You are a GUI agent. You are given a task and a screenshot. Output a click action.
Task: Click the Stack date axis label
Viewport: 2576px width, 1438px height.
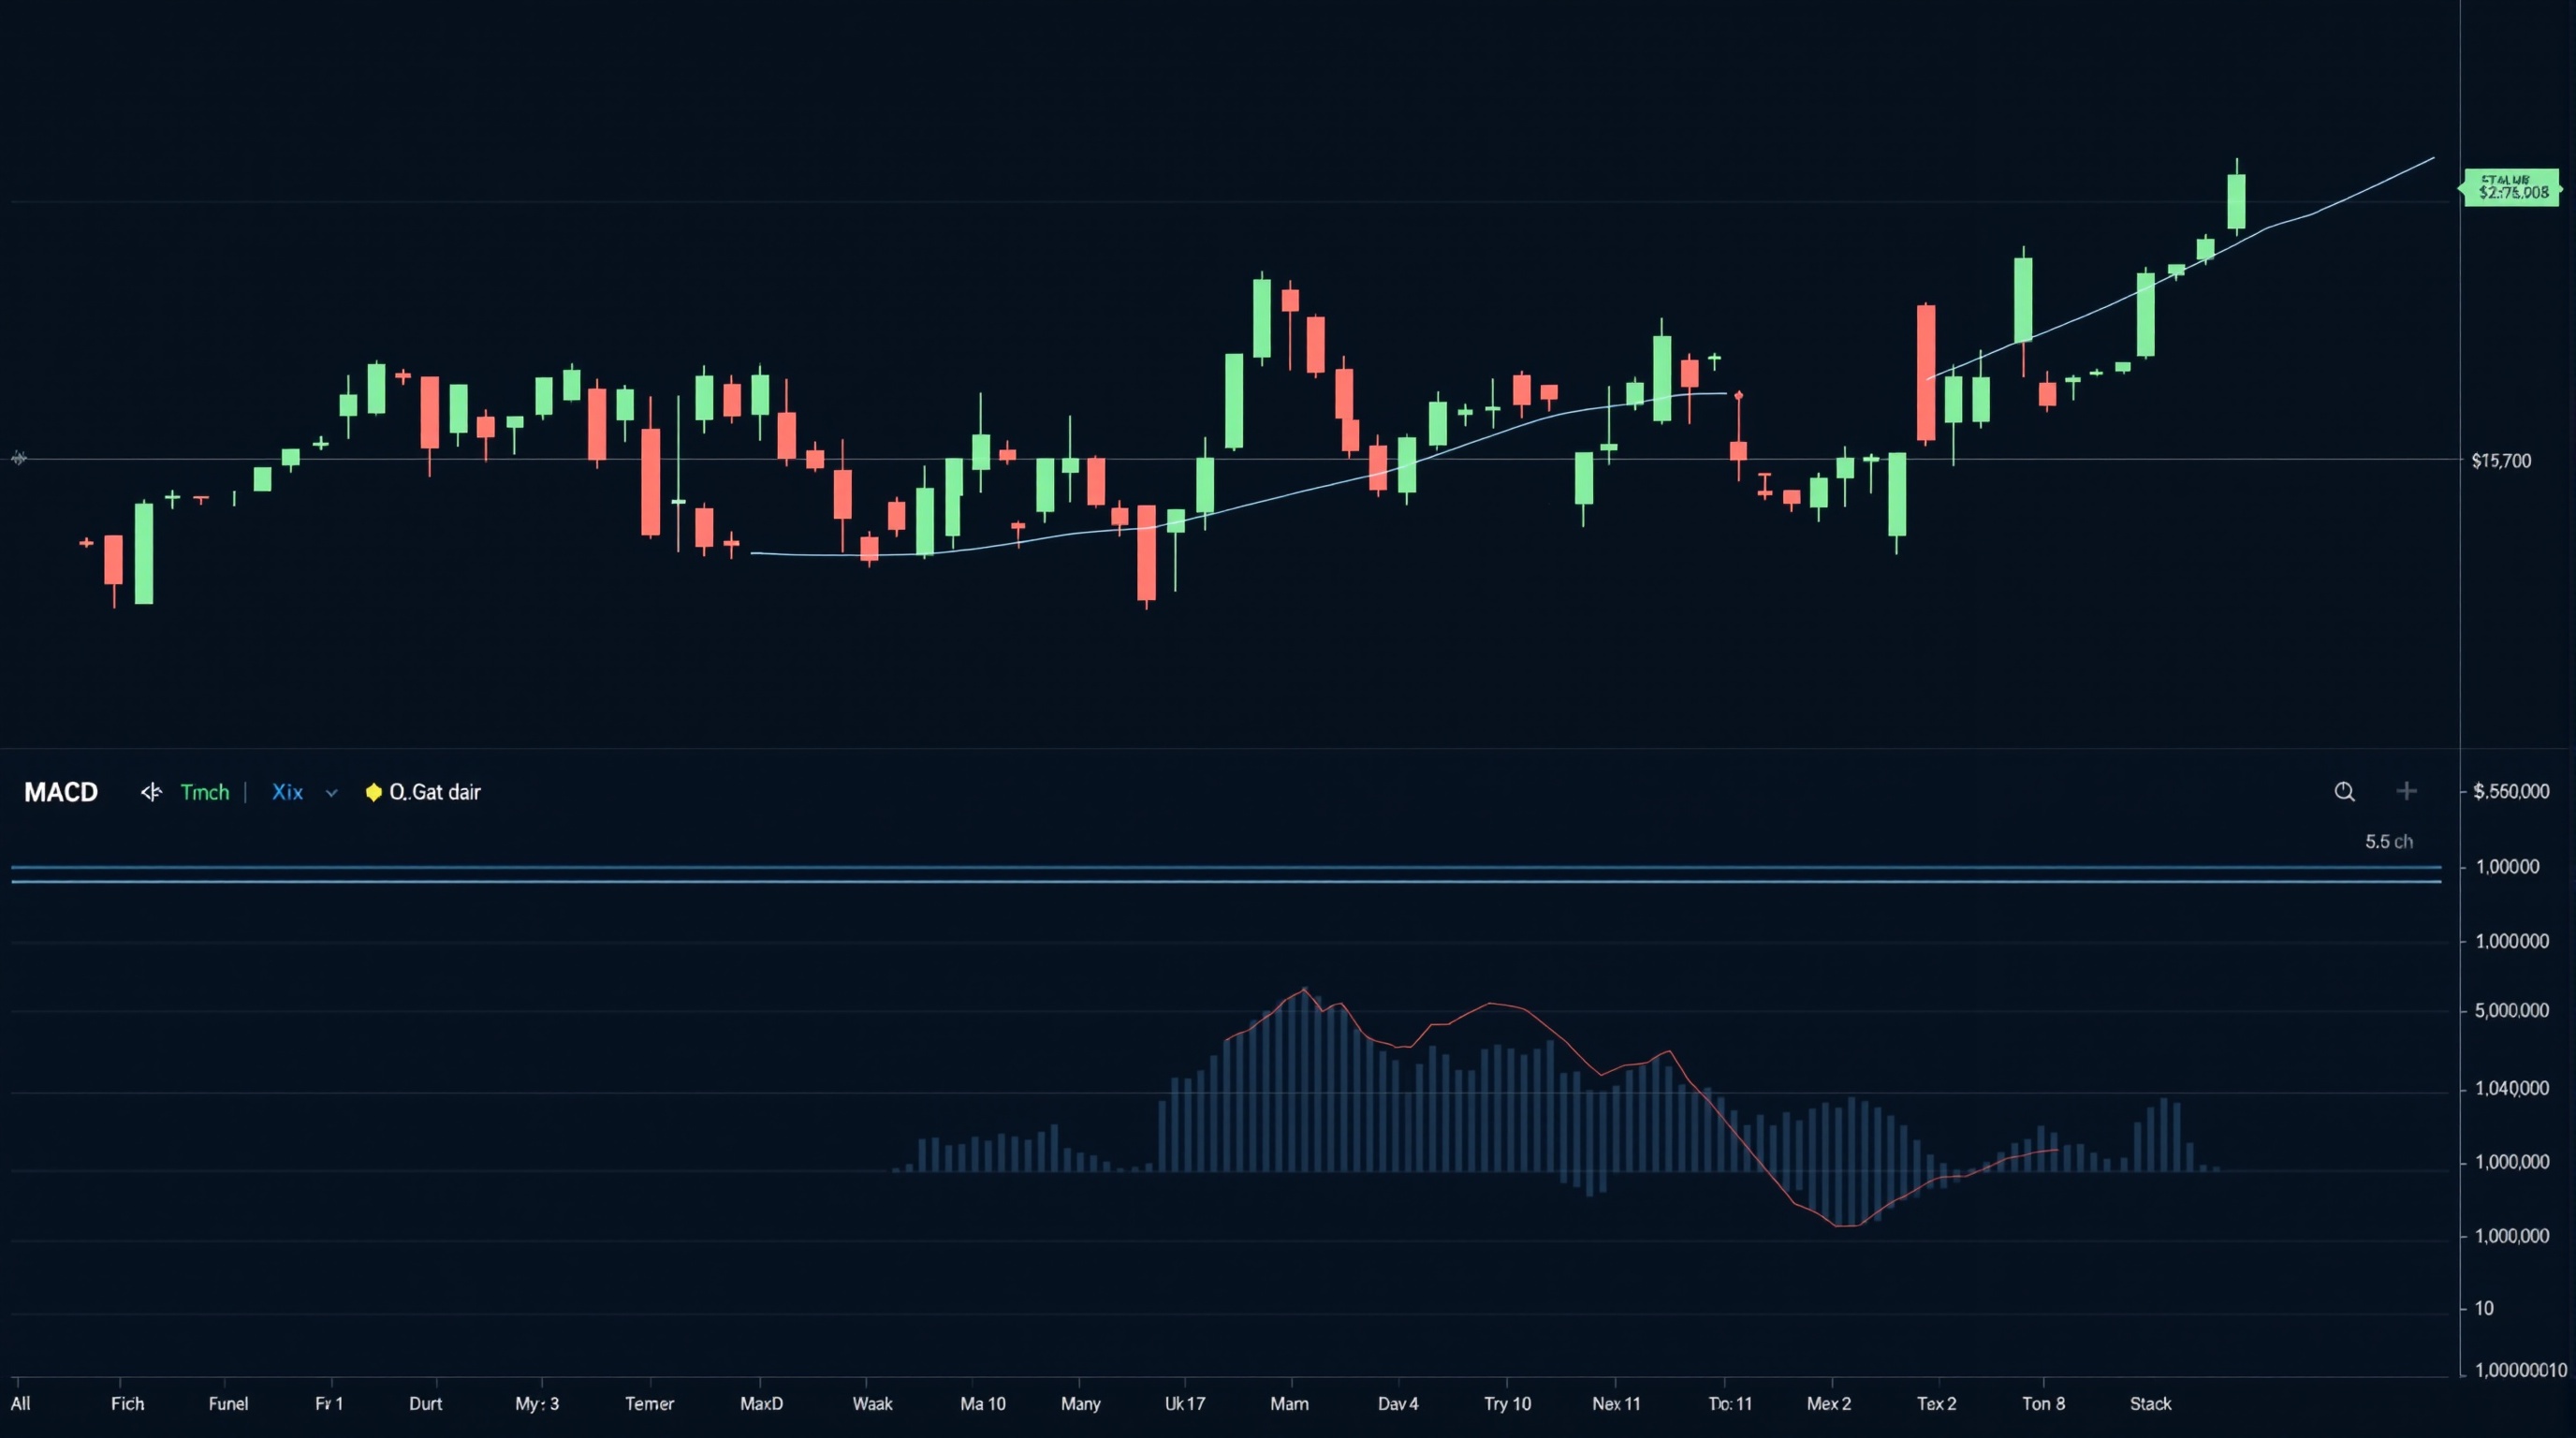[x=2150, y=1403]
